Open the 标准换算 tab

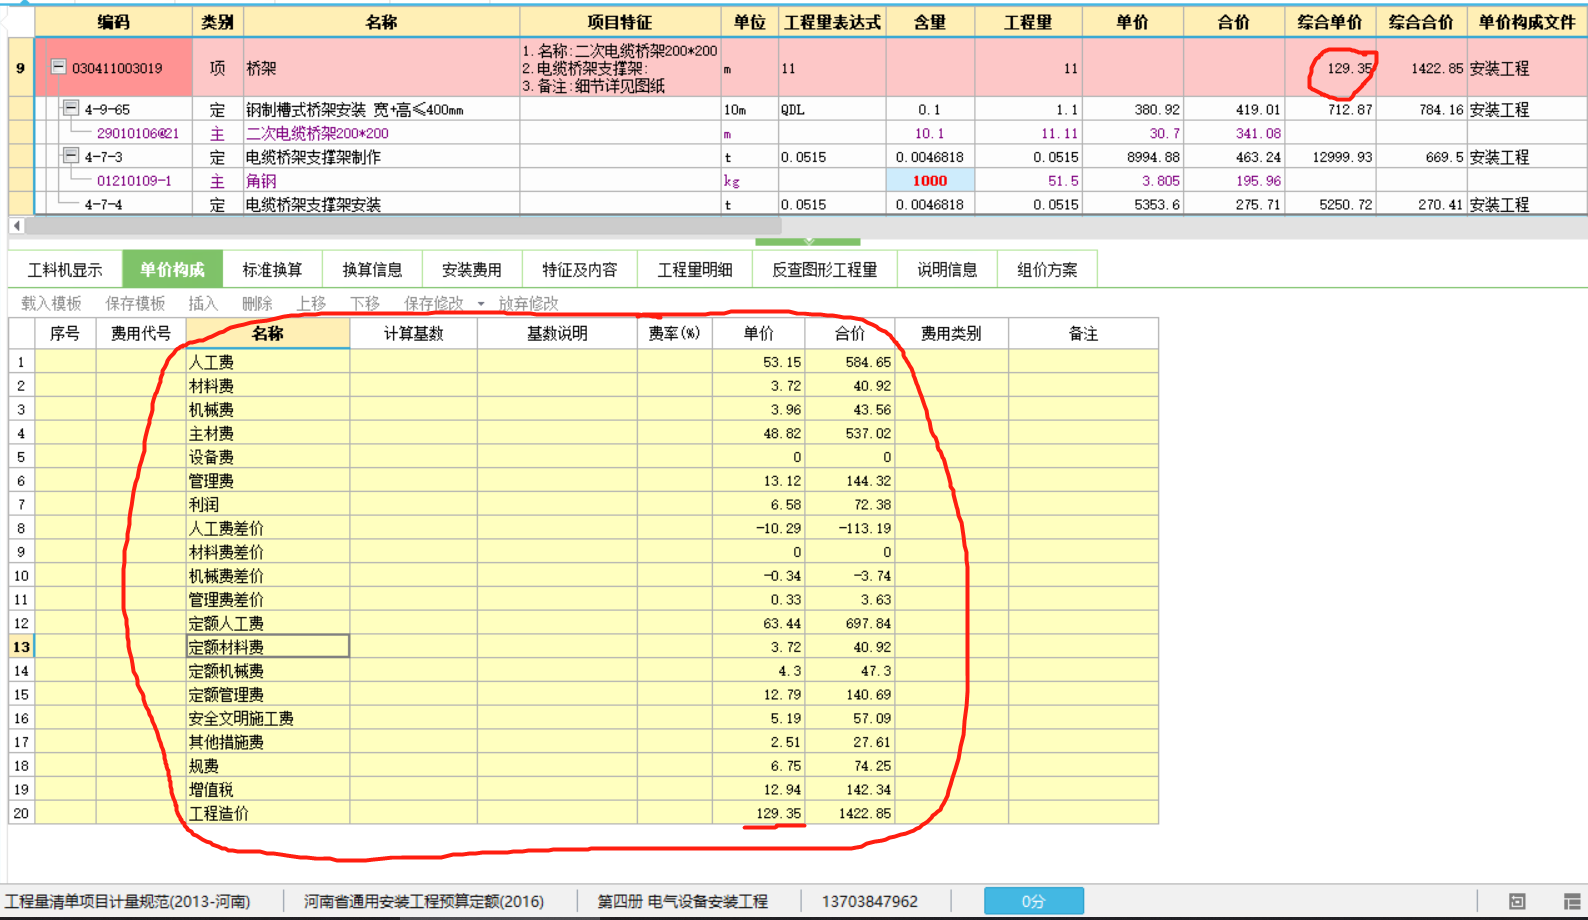(x=272, y=269)
